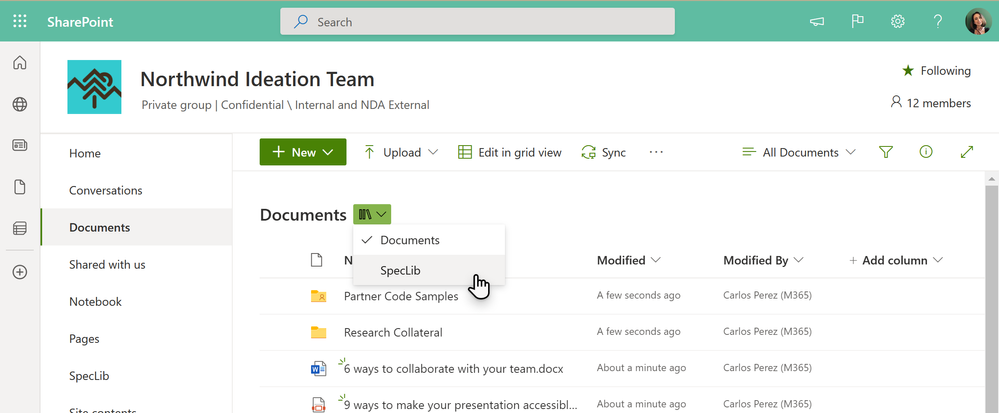Image resolution: width=999 pixels, height=413 pixels.
Task: Click the Sync command
Action: pyautogui.click(x=603, y=152)
